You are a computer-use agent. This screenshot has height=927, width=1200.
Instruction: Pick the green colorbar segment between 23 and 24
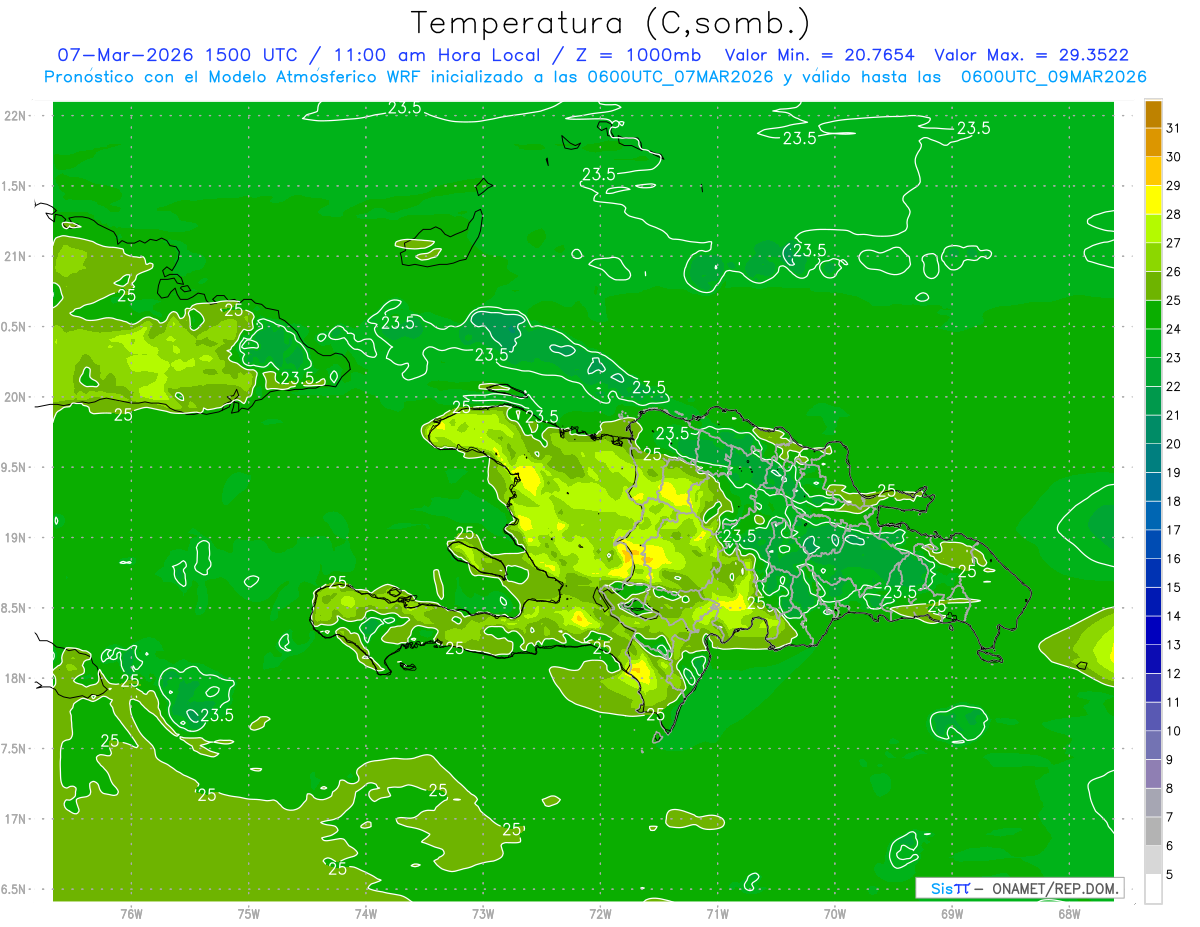1153,343
